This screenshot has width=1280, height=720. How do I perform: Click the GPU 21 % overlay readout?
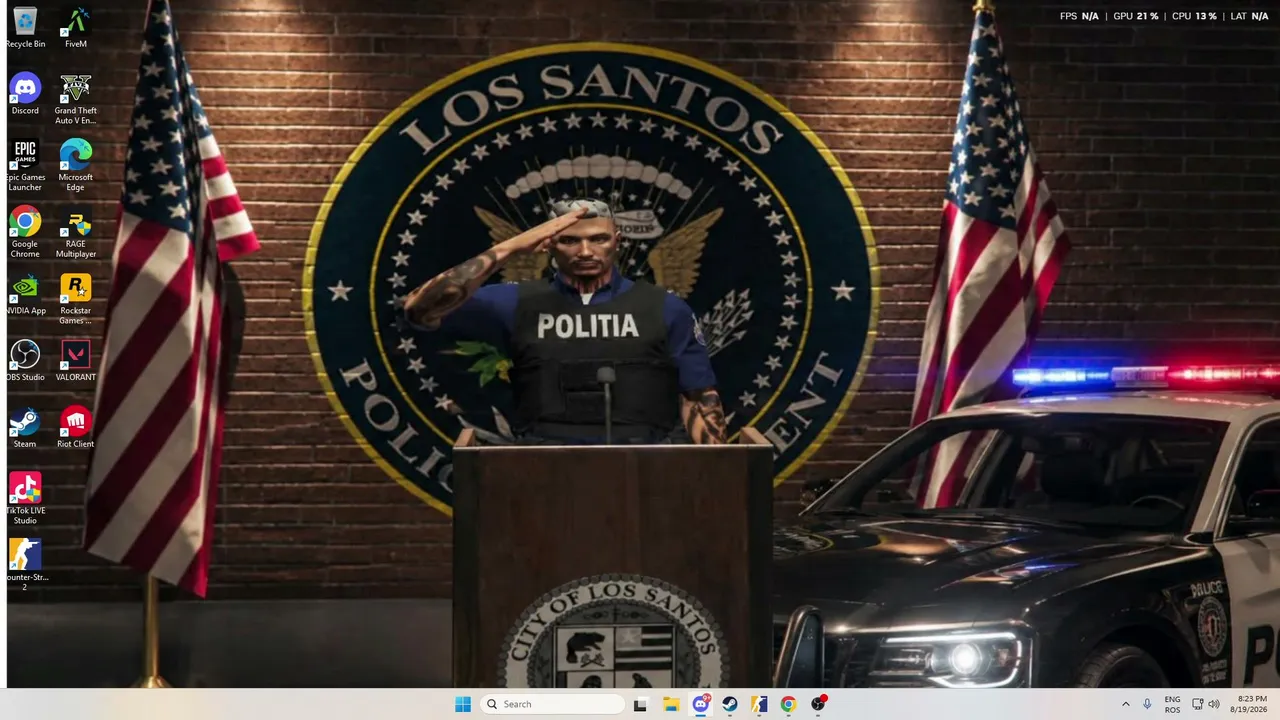1136,16
